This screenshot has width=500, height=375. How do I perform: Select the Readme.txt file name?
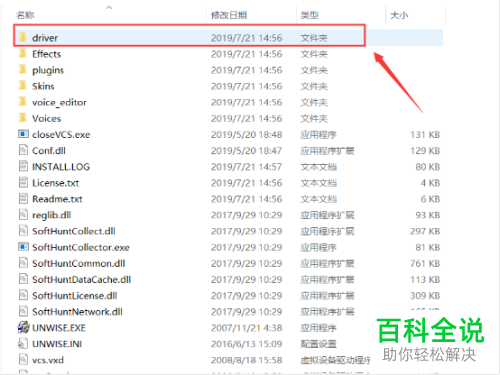pyautogui.click(x=57, y=199)
